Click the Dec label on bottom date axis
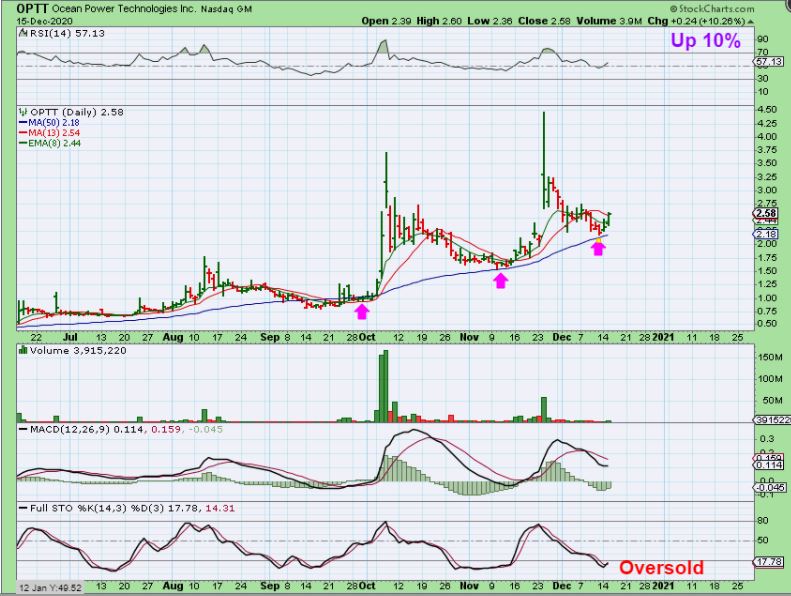Screen dimensions: 791x596 point(561,586)
